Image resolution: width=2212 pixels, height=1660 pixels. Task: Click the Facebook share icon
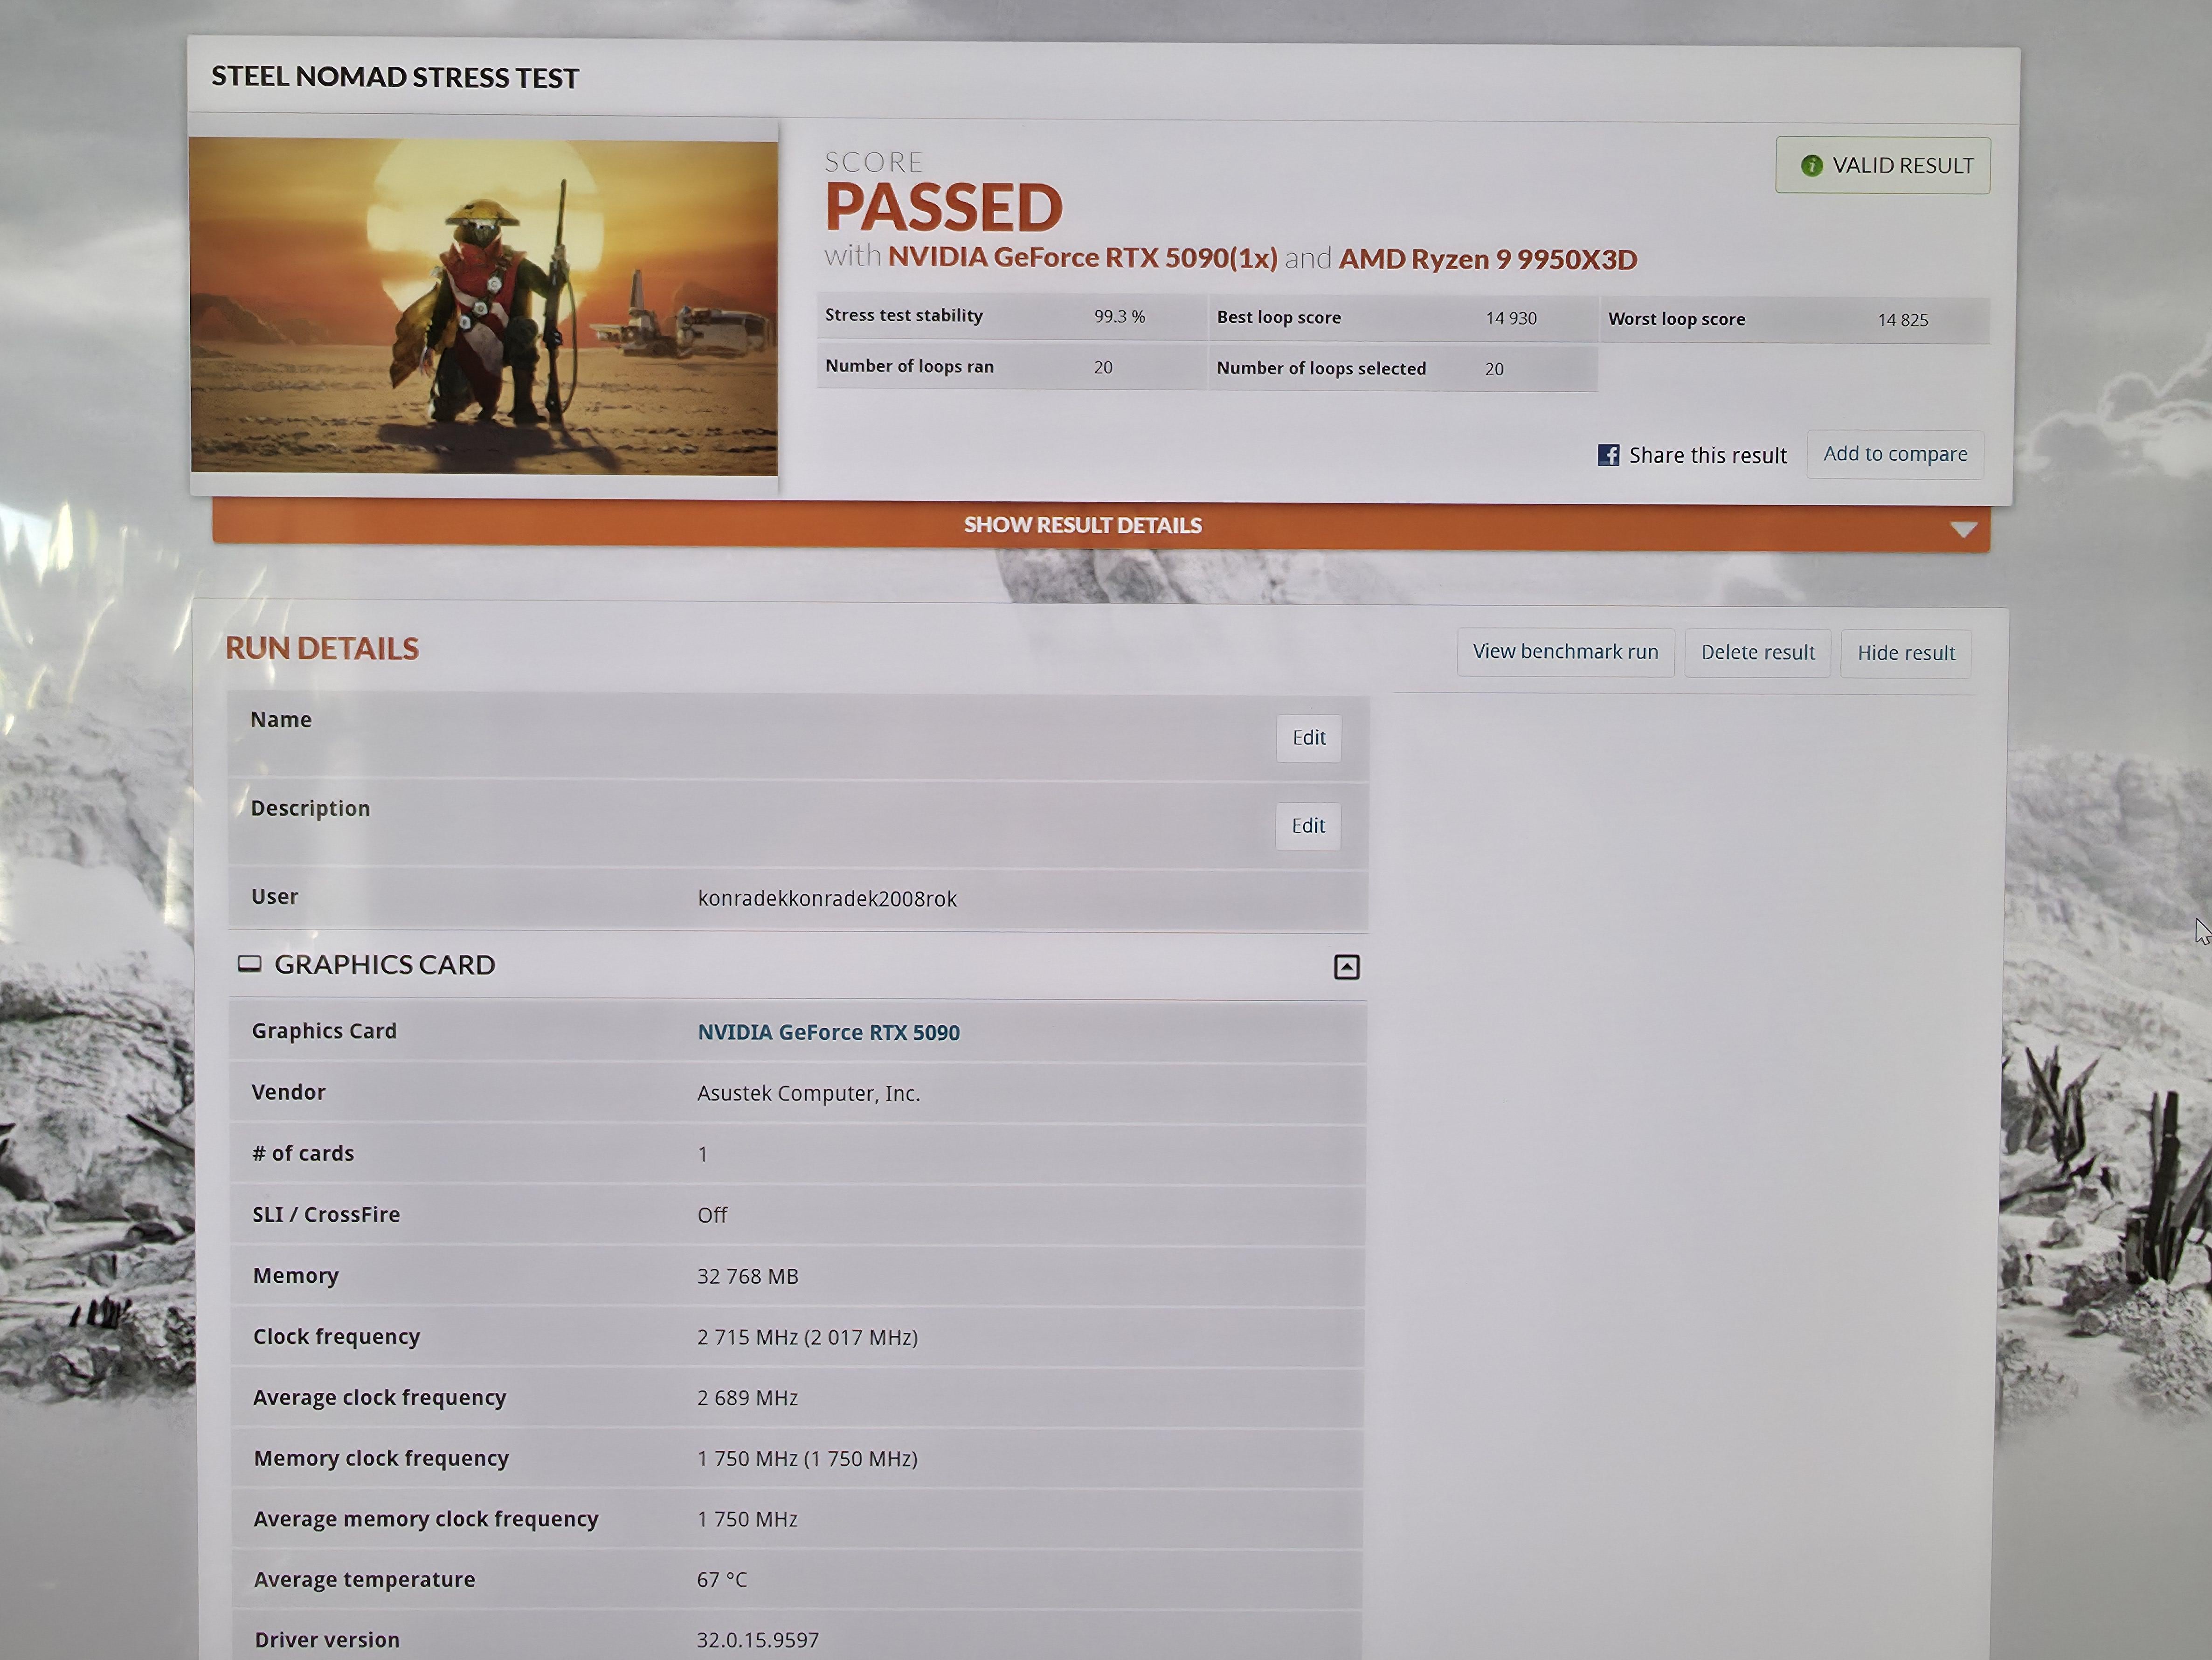pyautogui.click(x=1608, y=455)
